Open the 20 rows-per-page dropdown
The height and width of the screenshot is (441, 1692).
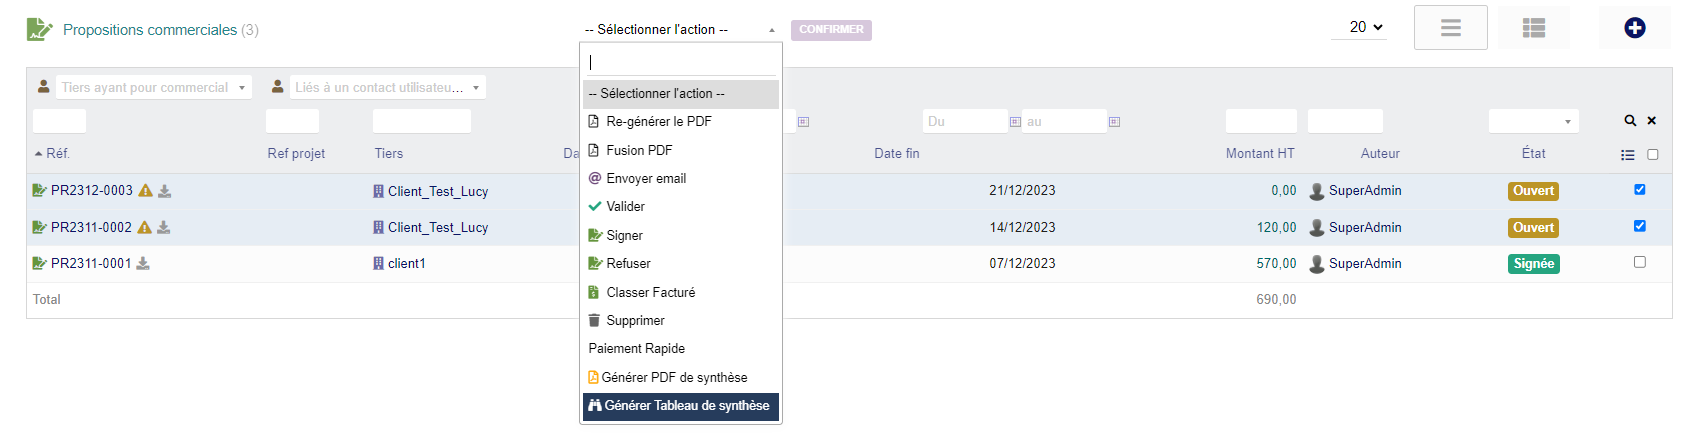point(1365,27)
